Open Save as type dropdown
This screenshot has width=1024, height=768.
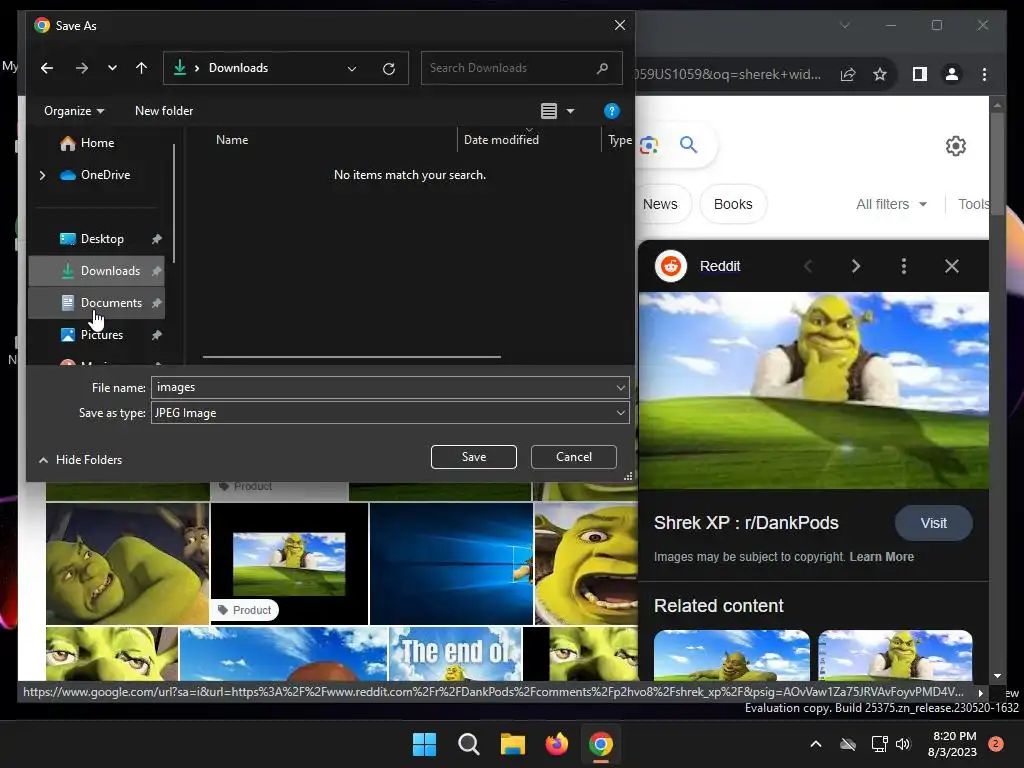point(390,413)
